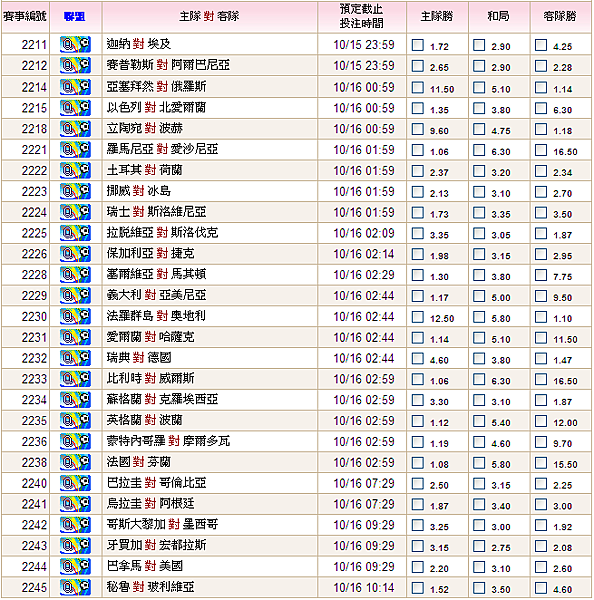The height and width of the screenshot is (600, 594).
Task: Check home win 1.12 for match 2235
Action: coord(418,421)
